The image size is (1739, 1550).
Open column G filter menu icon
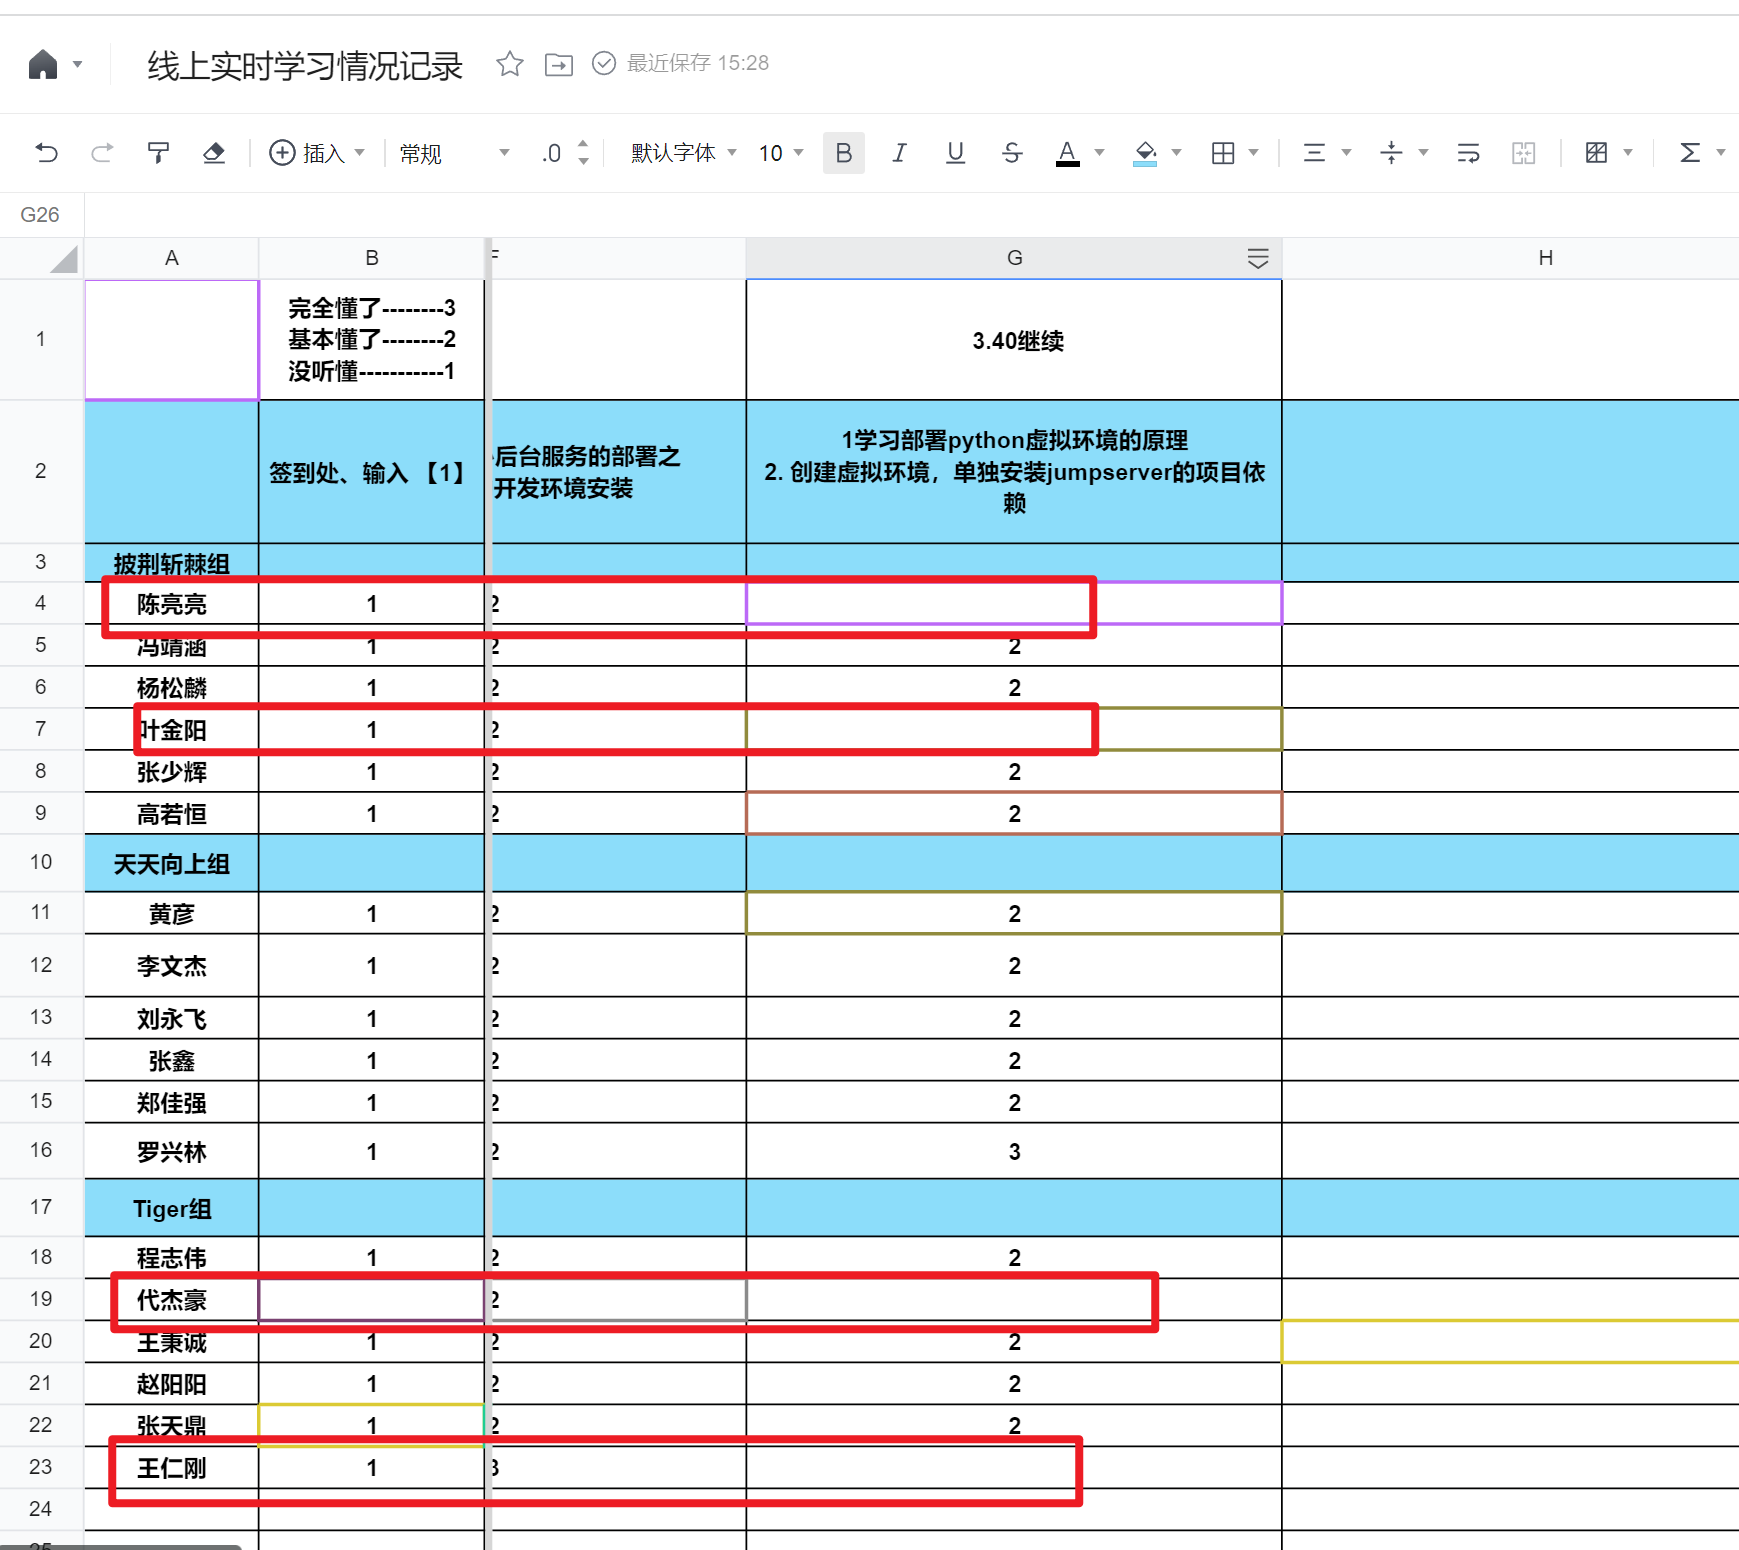1258,259
